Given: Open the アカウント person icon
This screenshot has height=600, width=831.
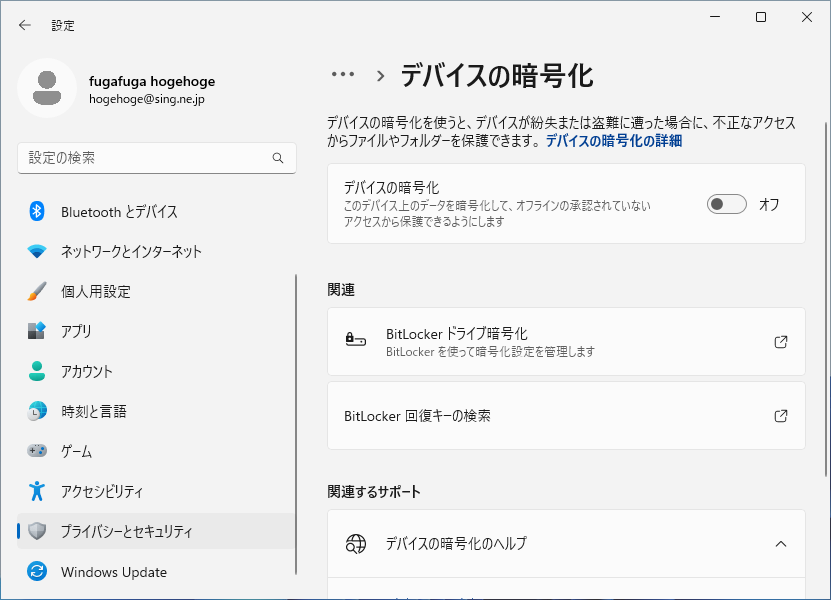Looking at the screenshot, I should pyautogui.click(x=37, y=371).
